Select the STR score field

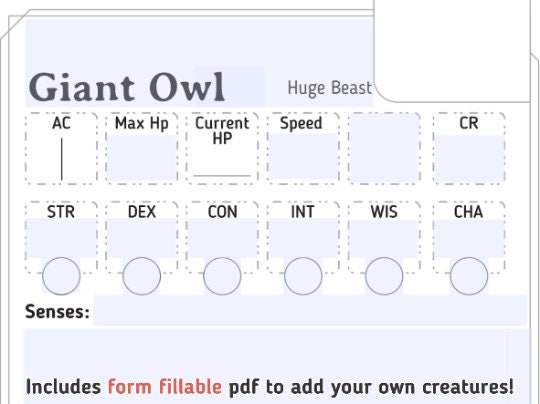point(61,238)
